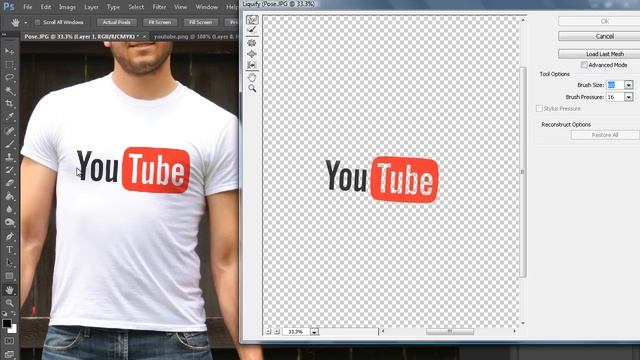Image resolution: width=640 pixels, height=360 pixels.
Task: Select the Clone Stamp tool
Action: click(x=9, y=157)
